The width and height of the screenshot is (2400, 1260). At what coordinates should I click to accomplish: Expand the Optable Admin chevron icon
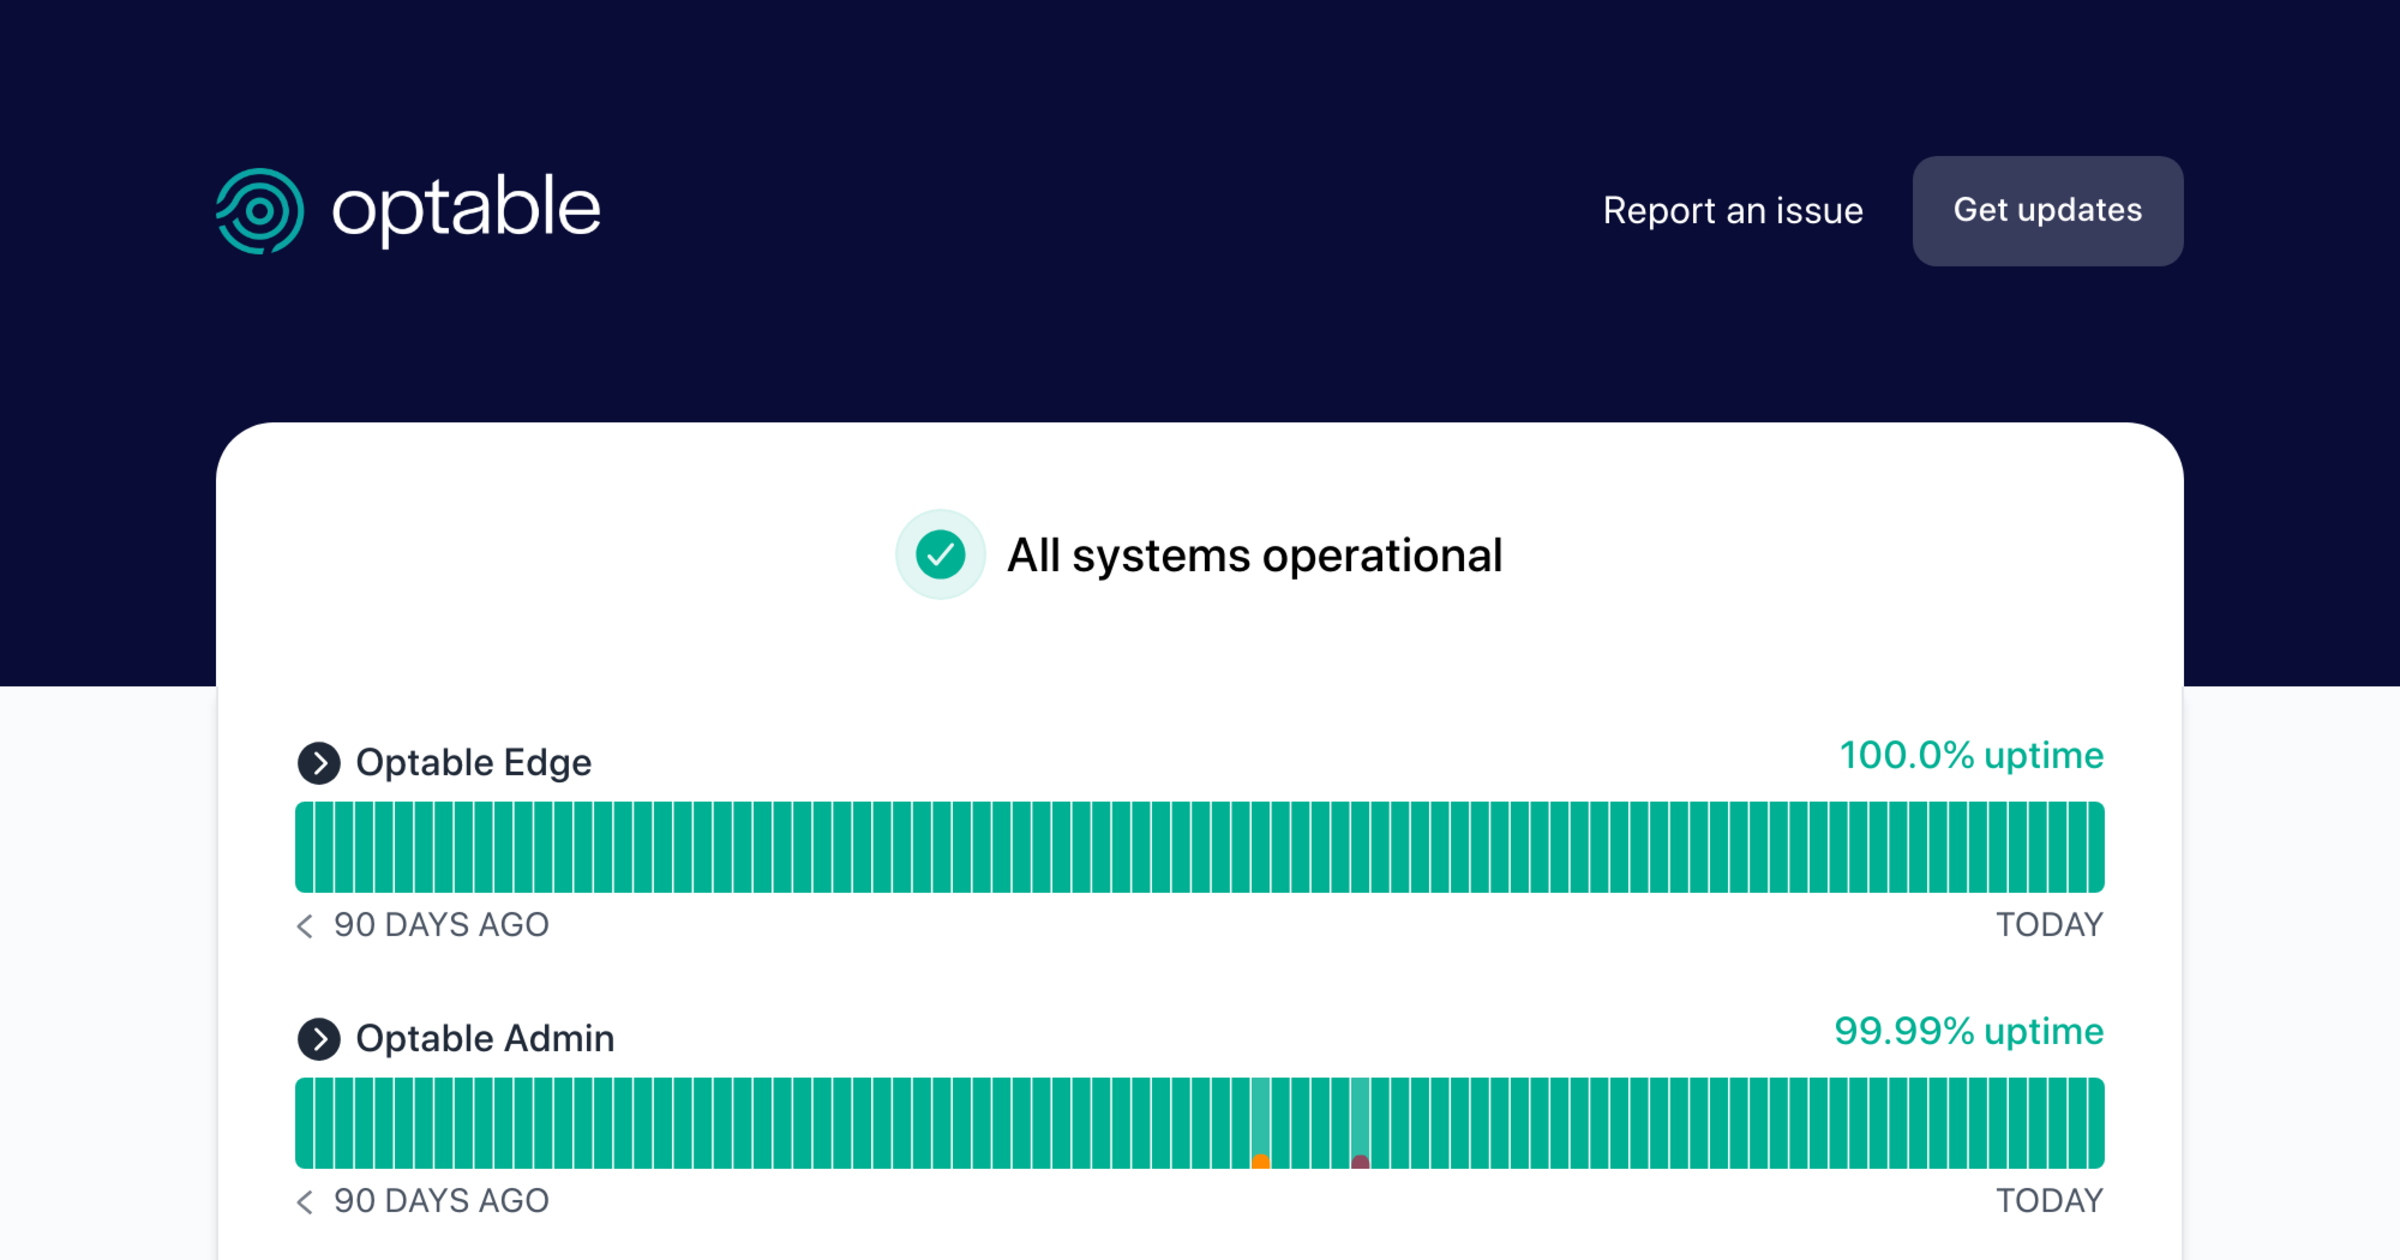click(319, 1039)
